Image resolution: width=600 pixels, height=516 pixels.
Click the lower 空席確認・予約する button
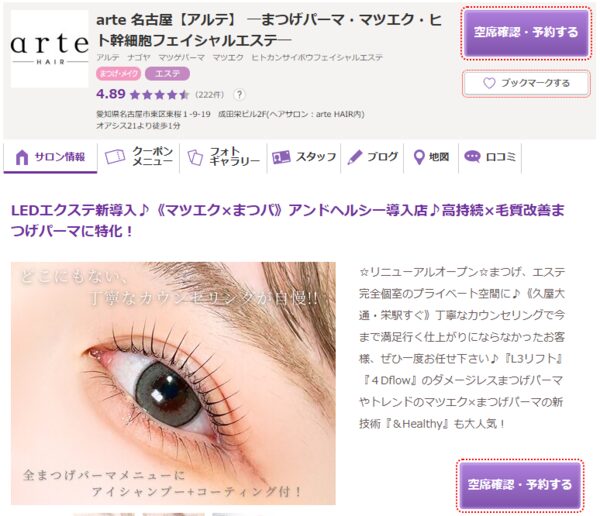pos(520,485)
